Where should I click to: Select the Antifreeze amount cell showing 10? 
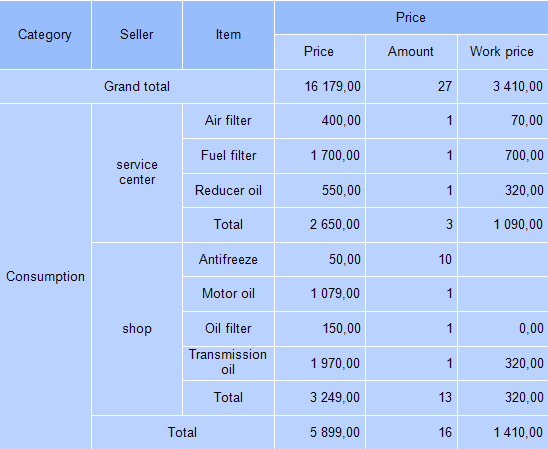click(x=411, y=260)
